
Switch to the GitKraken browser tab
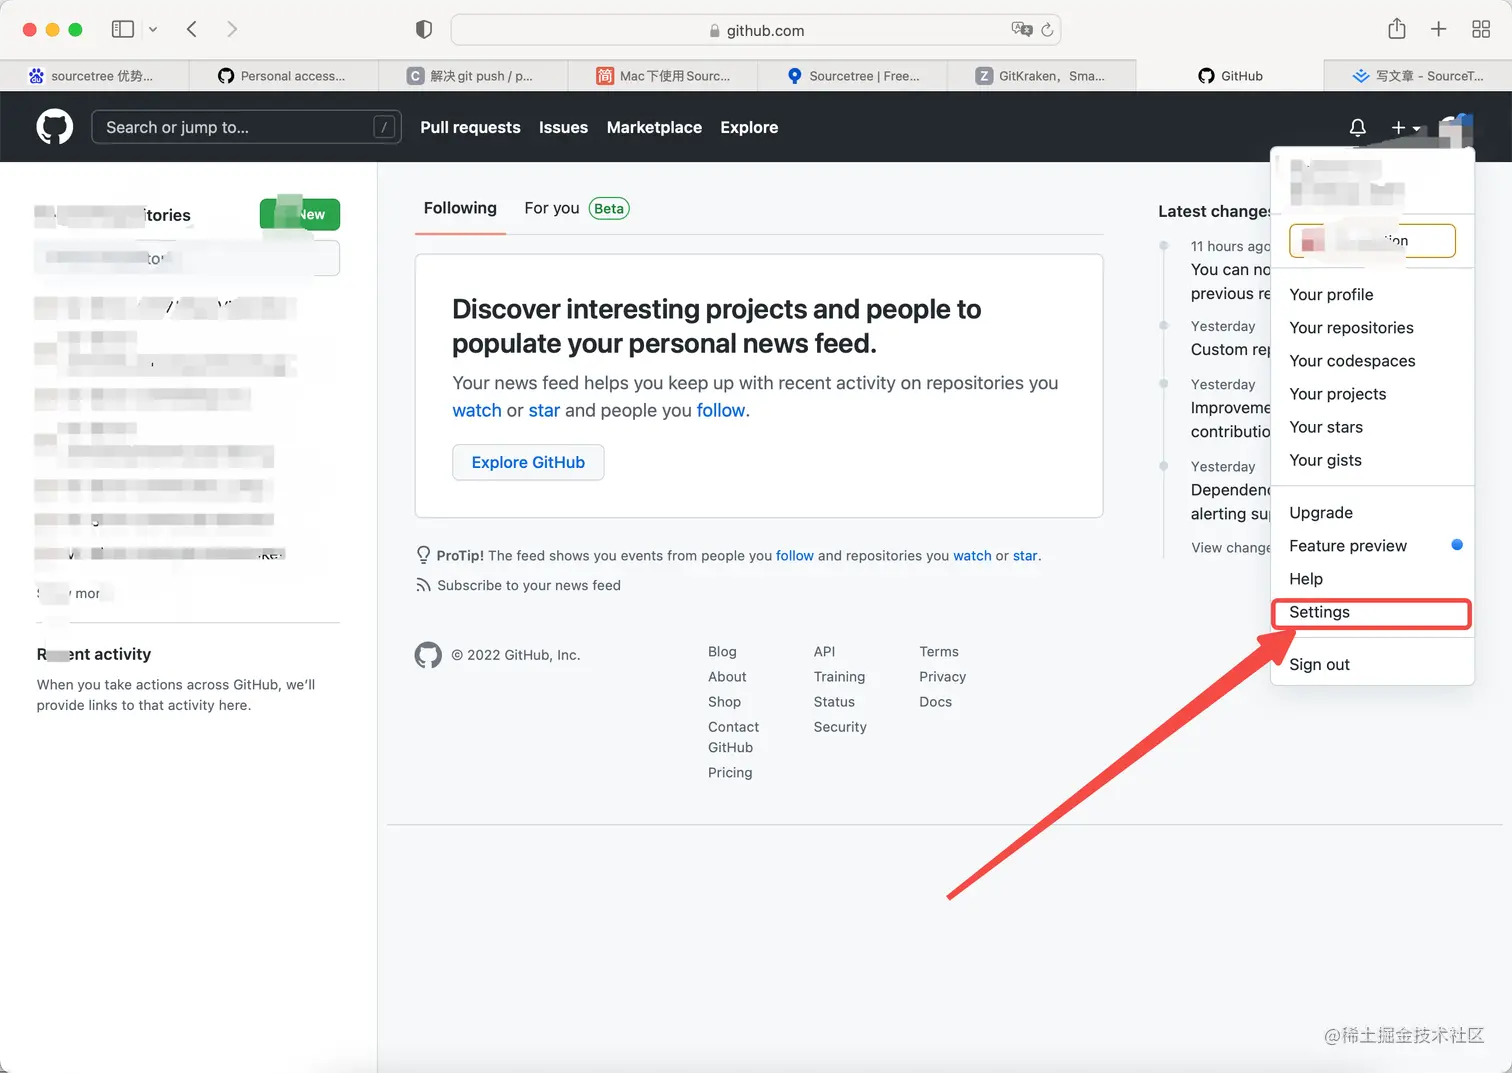(x=1041, y=76)
